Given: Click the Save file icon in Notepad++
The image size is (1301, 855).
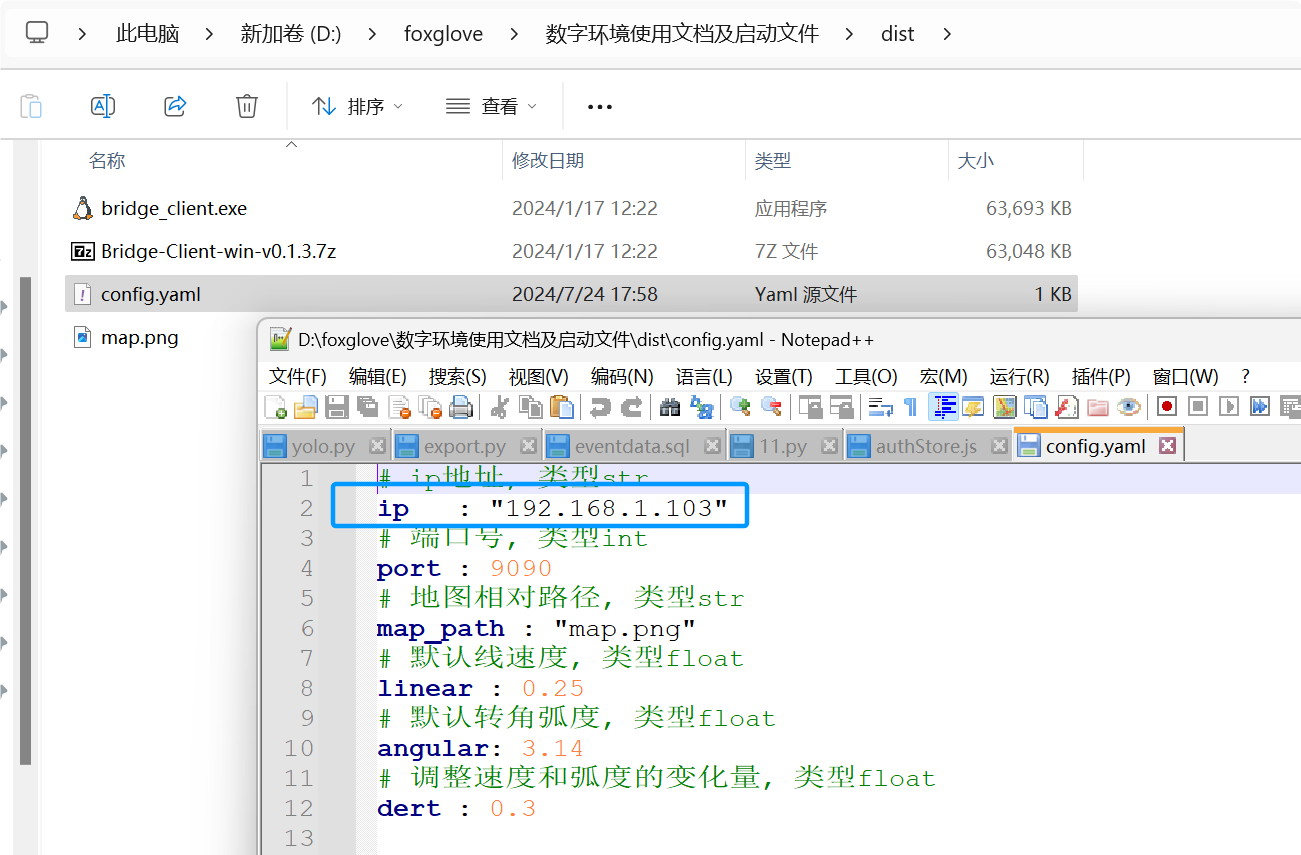Looking at the screenshot, I should pyautogui.click(x=337, y=407).
